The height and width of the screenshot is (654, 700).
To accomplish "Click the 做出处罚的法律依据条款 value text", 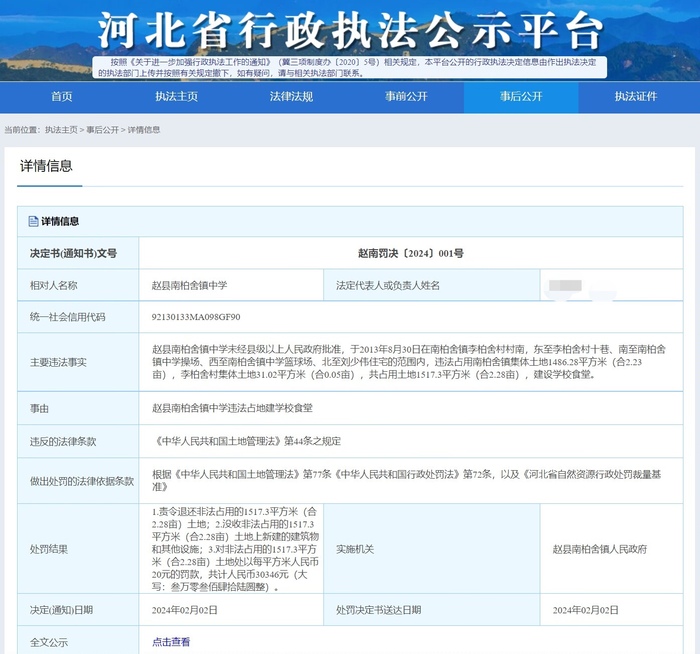I will (406, 481).
